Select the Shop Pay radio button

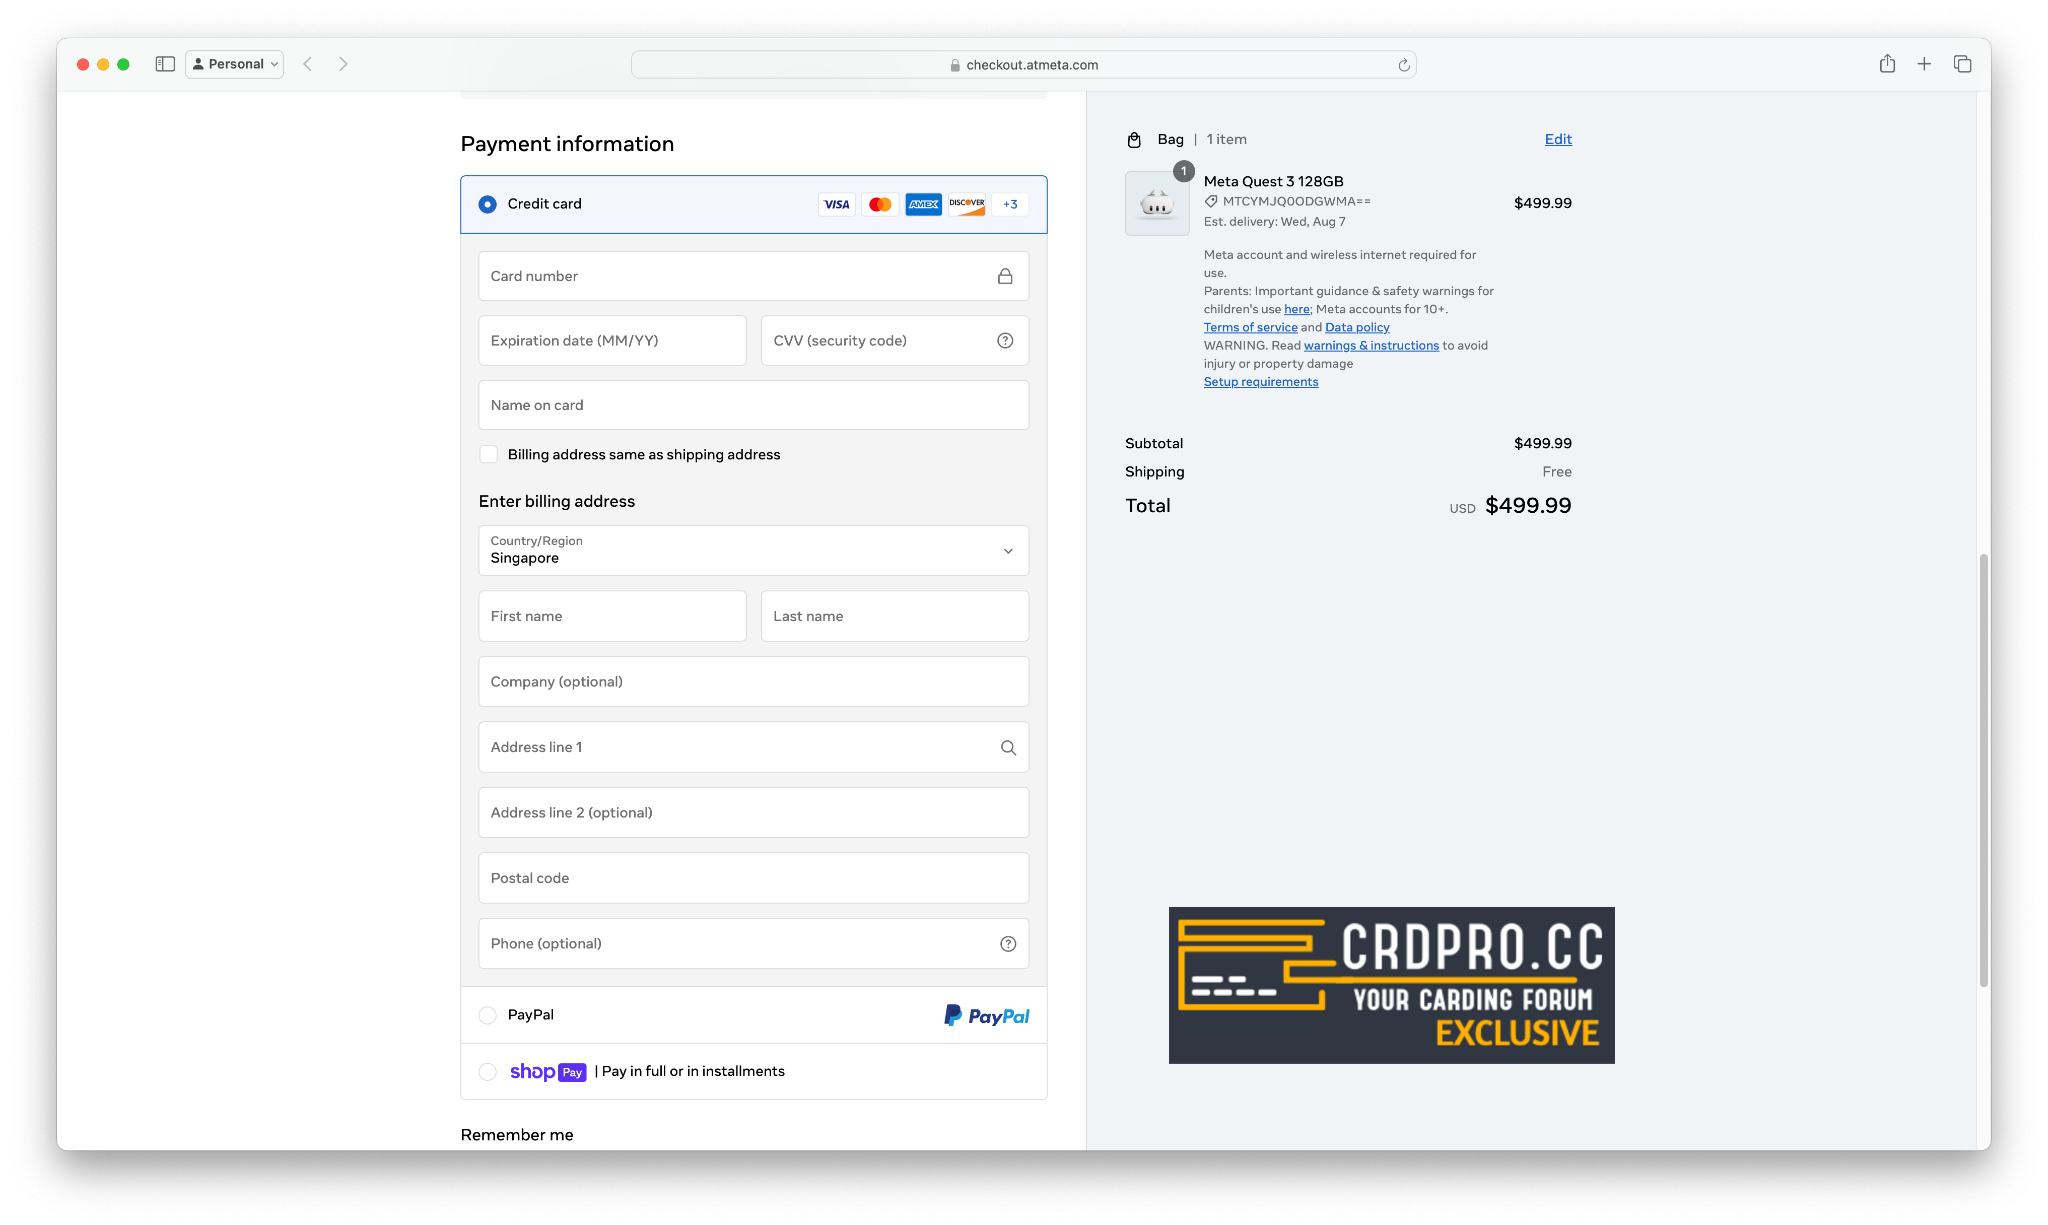[x=487, y=1072]
